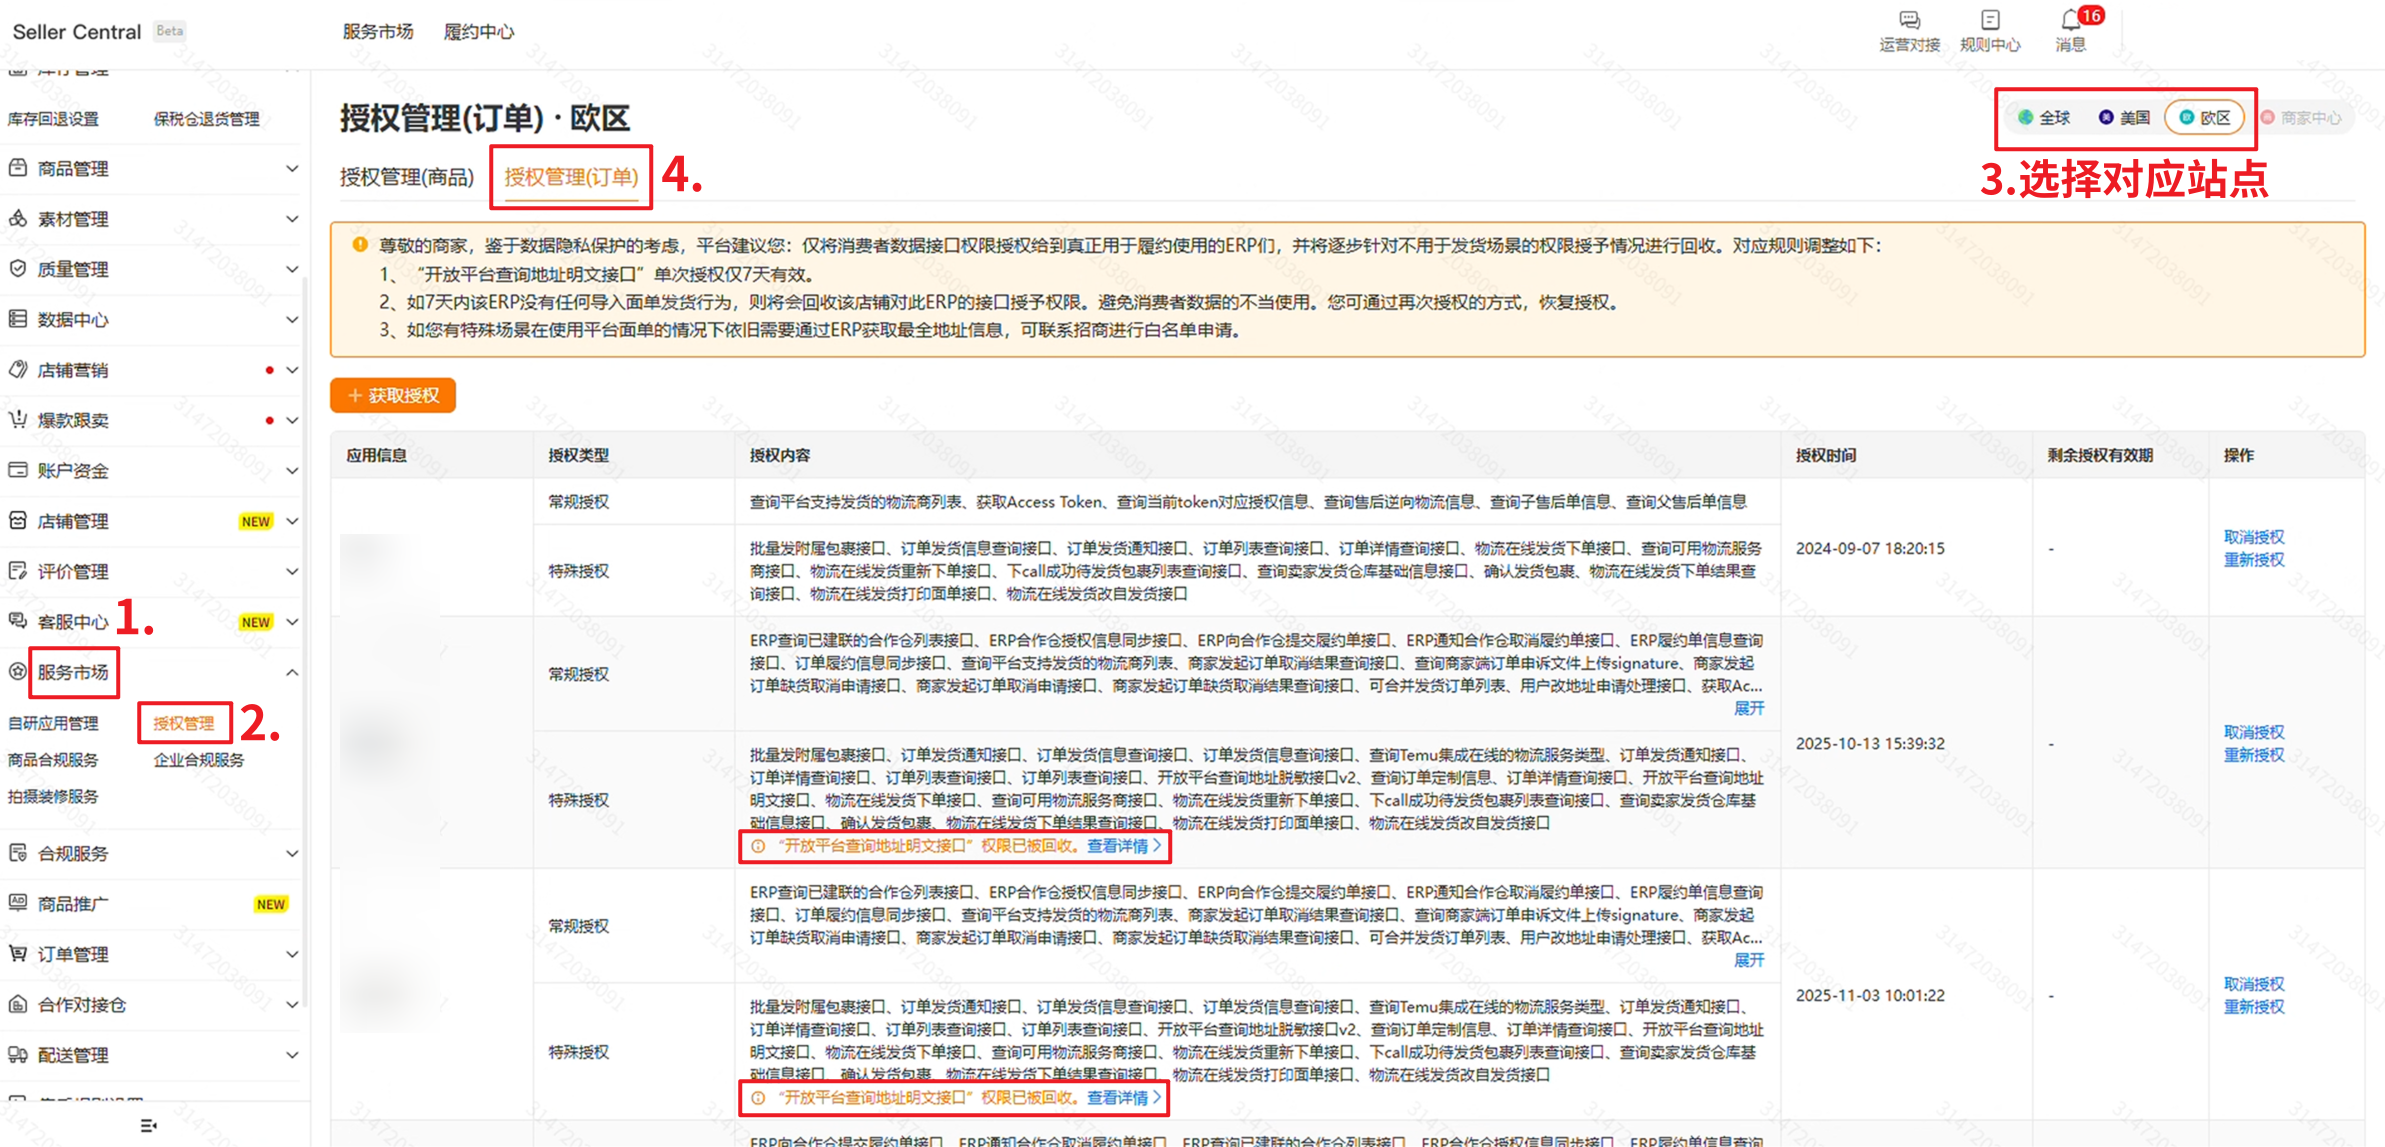Click 取消授权 for 2024-09-07 authorization
This screenshot has width=2385, height=1147.
tap(2253, 537)
